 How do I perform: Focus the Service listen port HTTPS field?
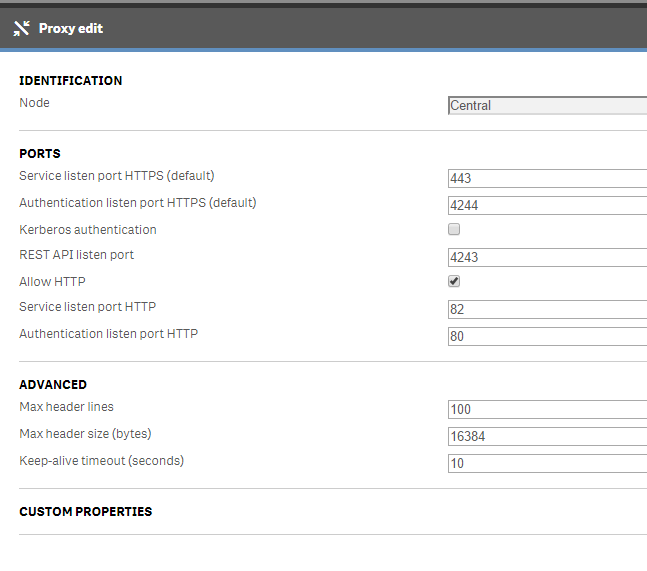547,178
